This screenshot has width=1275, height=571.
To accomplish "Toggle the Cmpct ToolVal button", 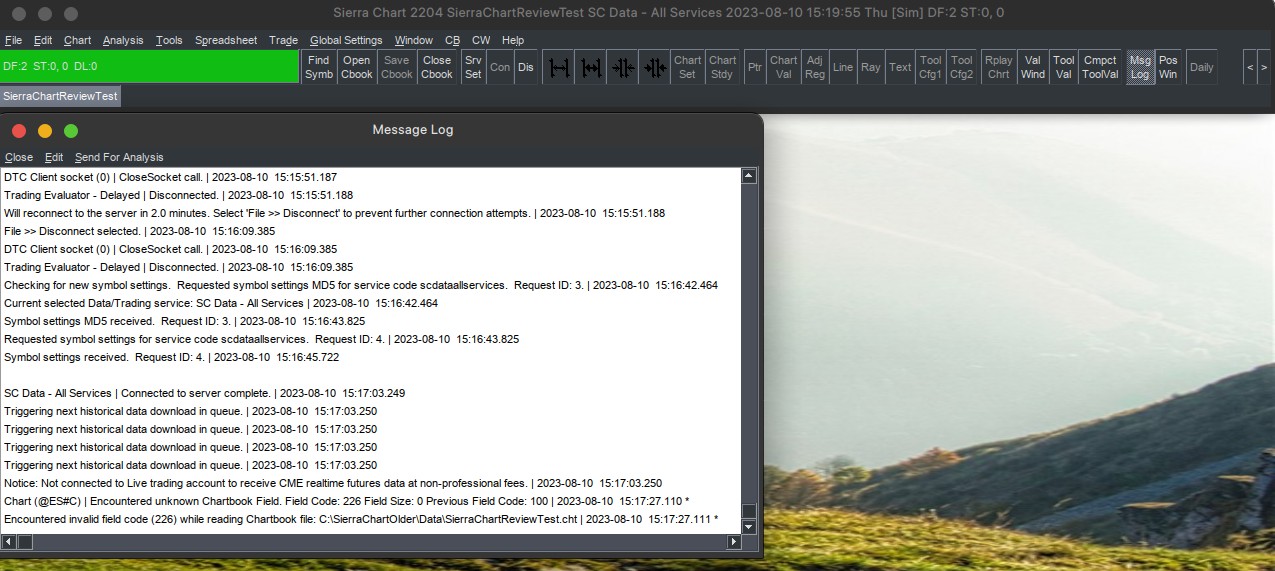I will 1101,67.
